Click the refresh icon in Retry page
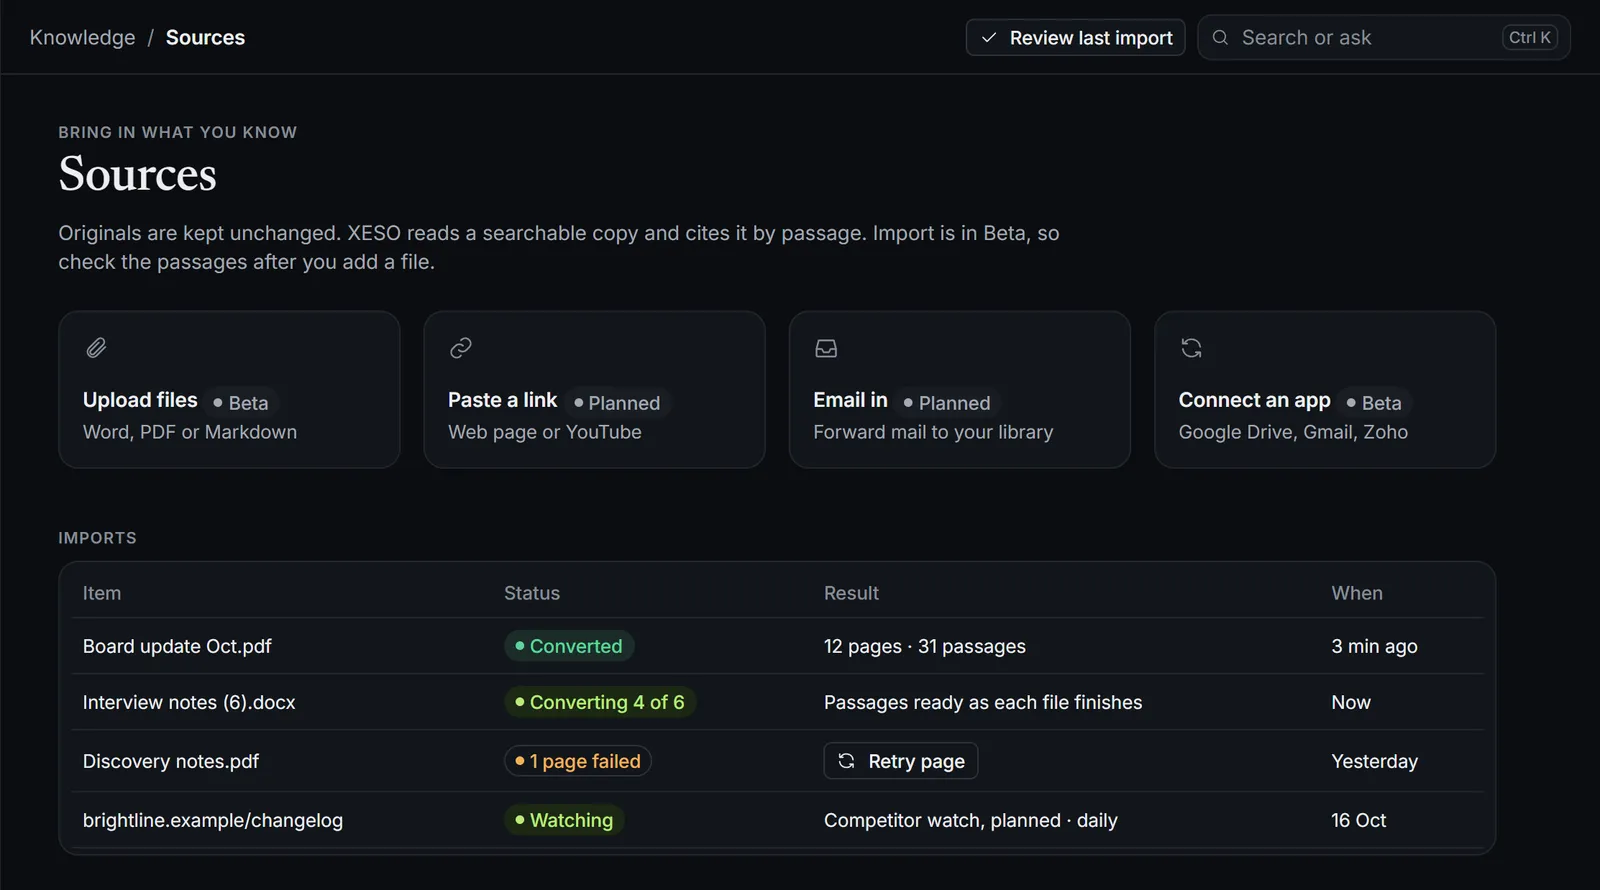The height and width of the screenshot is (890, 1600). pos(846,761)
